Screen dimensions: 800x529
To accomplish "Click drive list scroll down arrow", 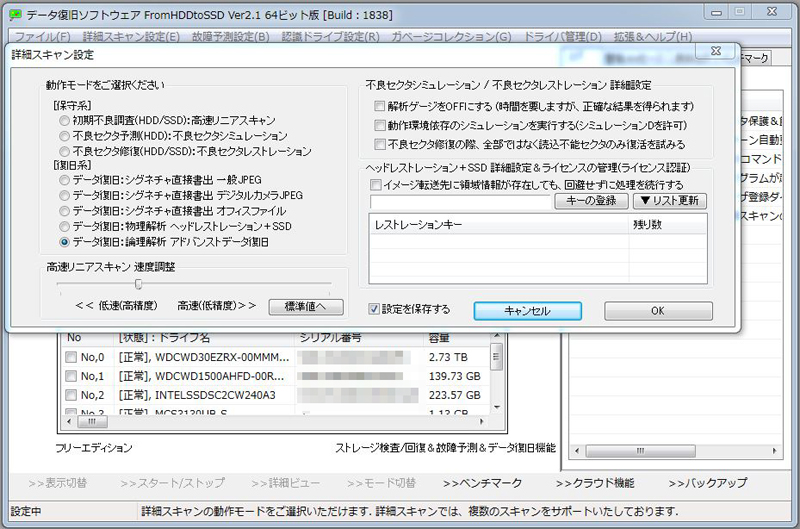I will pyautogui.click(x=496, y=408).
